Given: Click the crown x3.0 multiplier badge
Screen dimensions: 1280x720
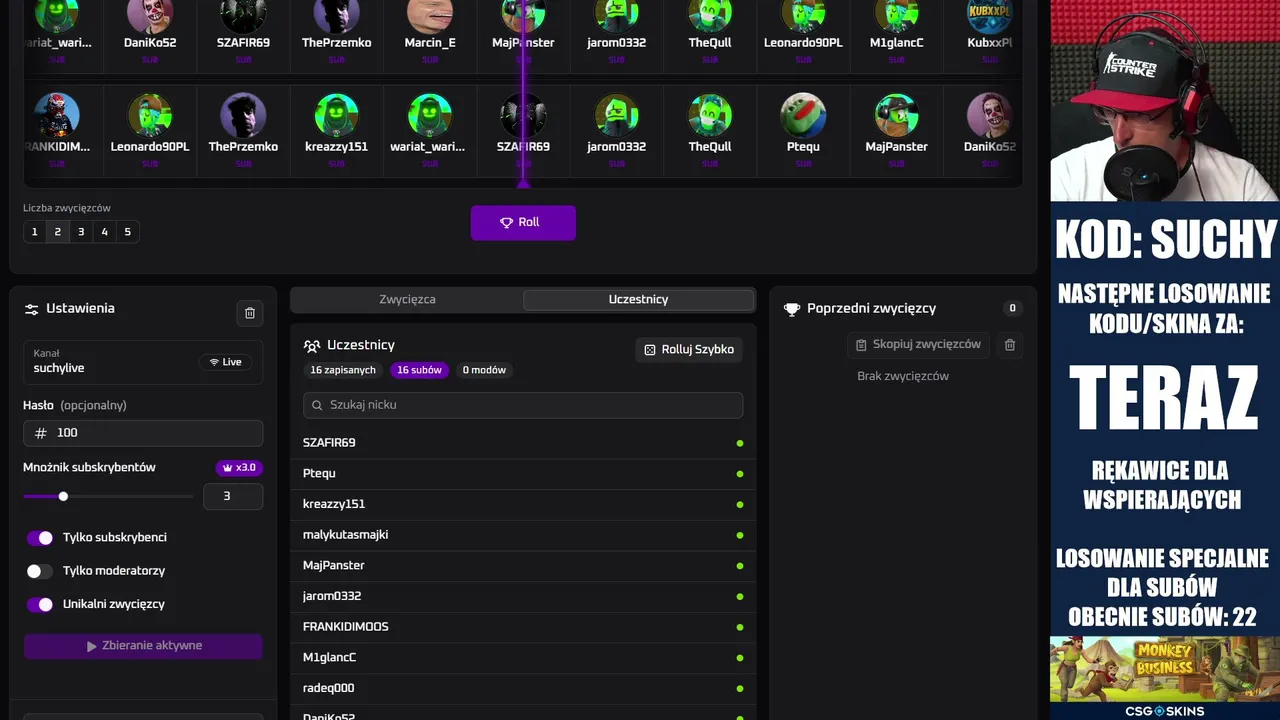Looking at the screenshot, I should [239, 468].
